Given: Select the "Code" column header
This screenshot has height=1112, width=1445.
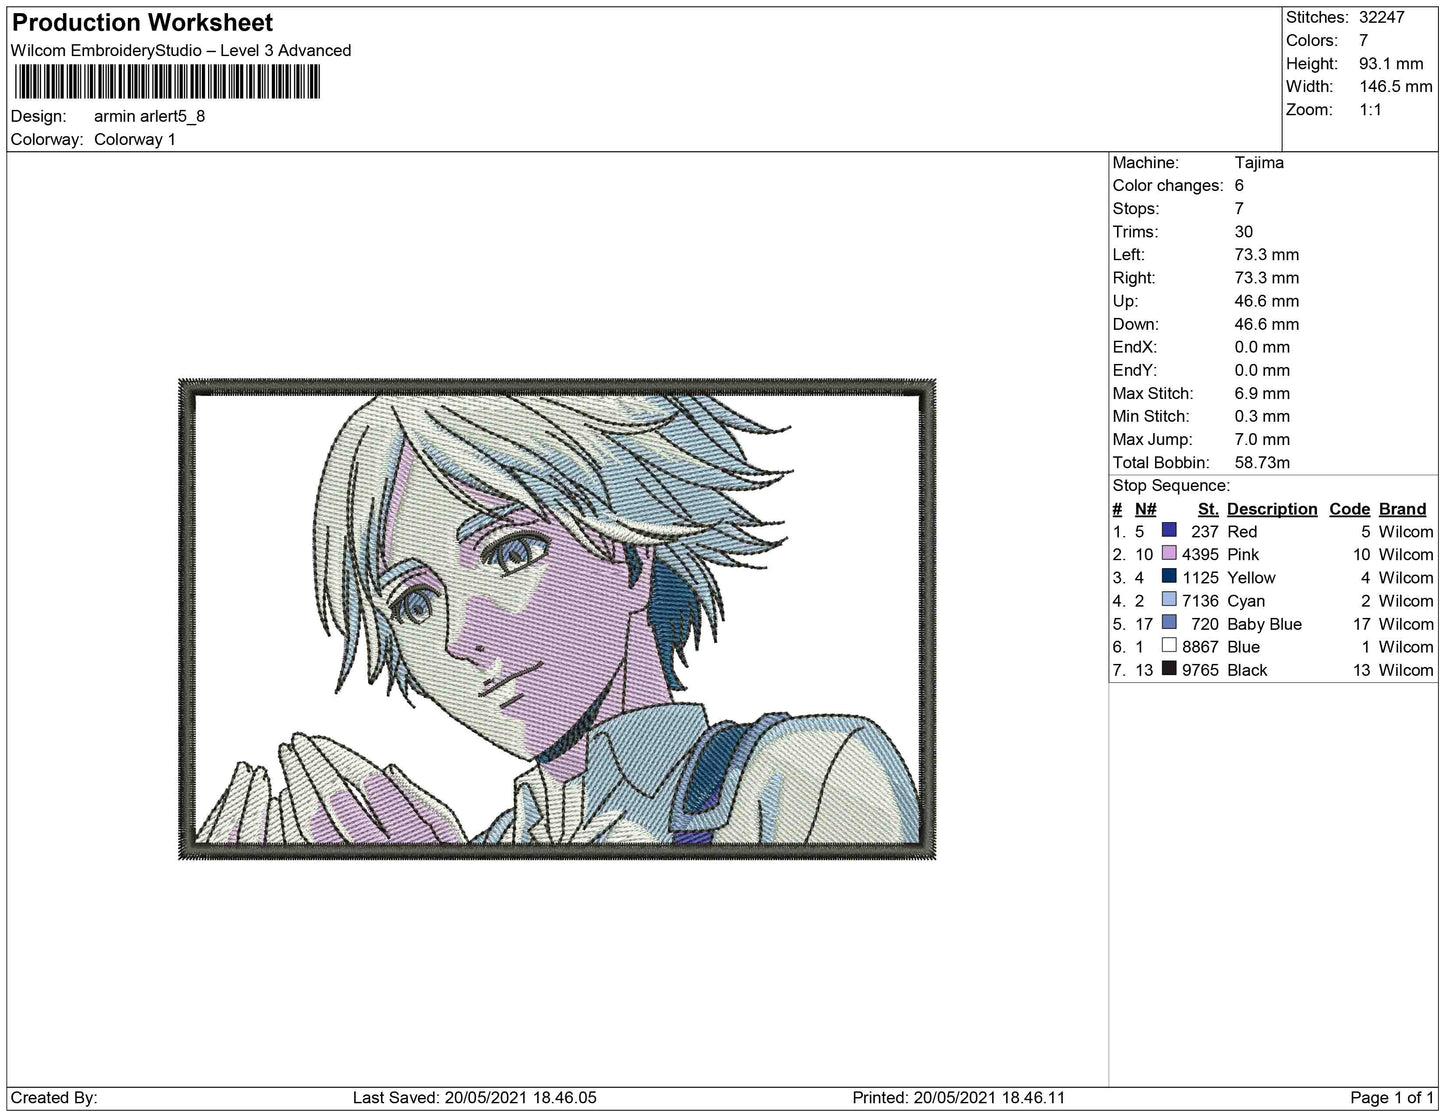Looking at the screenshot, I should click(1349, 508).
